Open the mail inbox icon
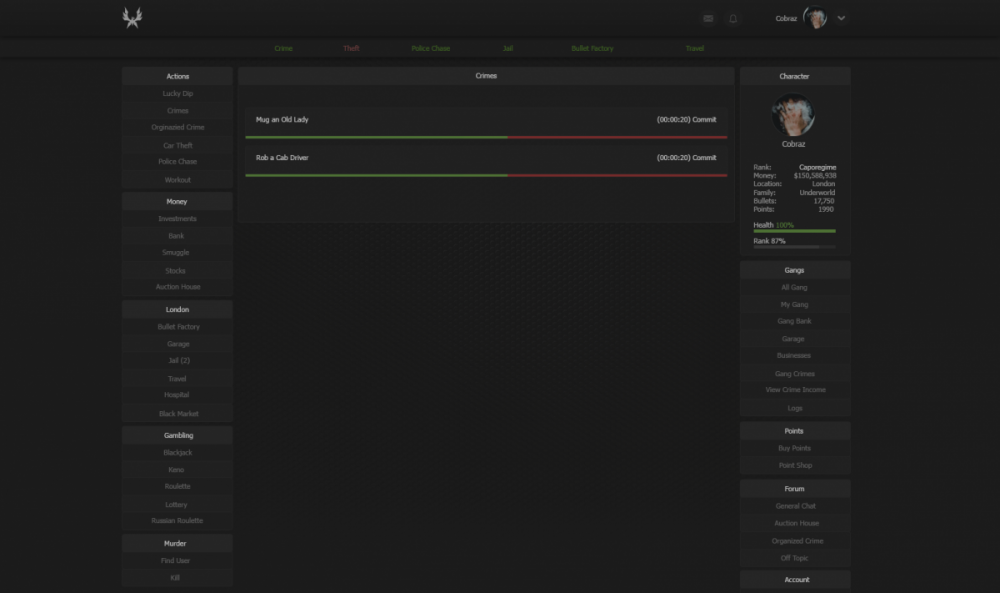This screenshot has width=1000, height=593. tap(708, 18)
